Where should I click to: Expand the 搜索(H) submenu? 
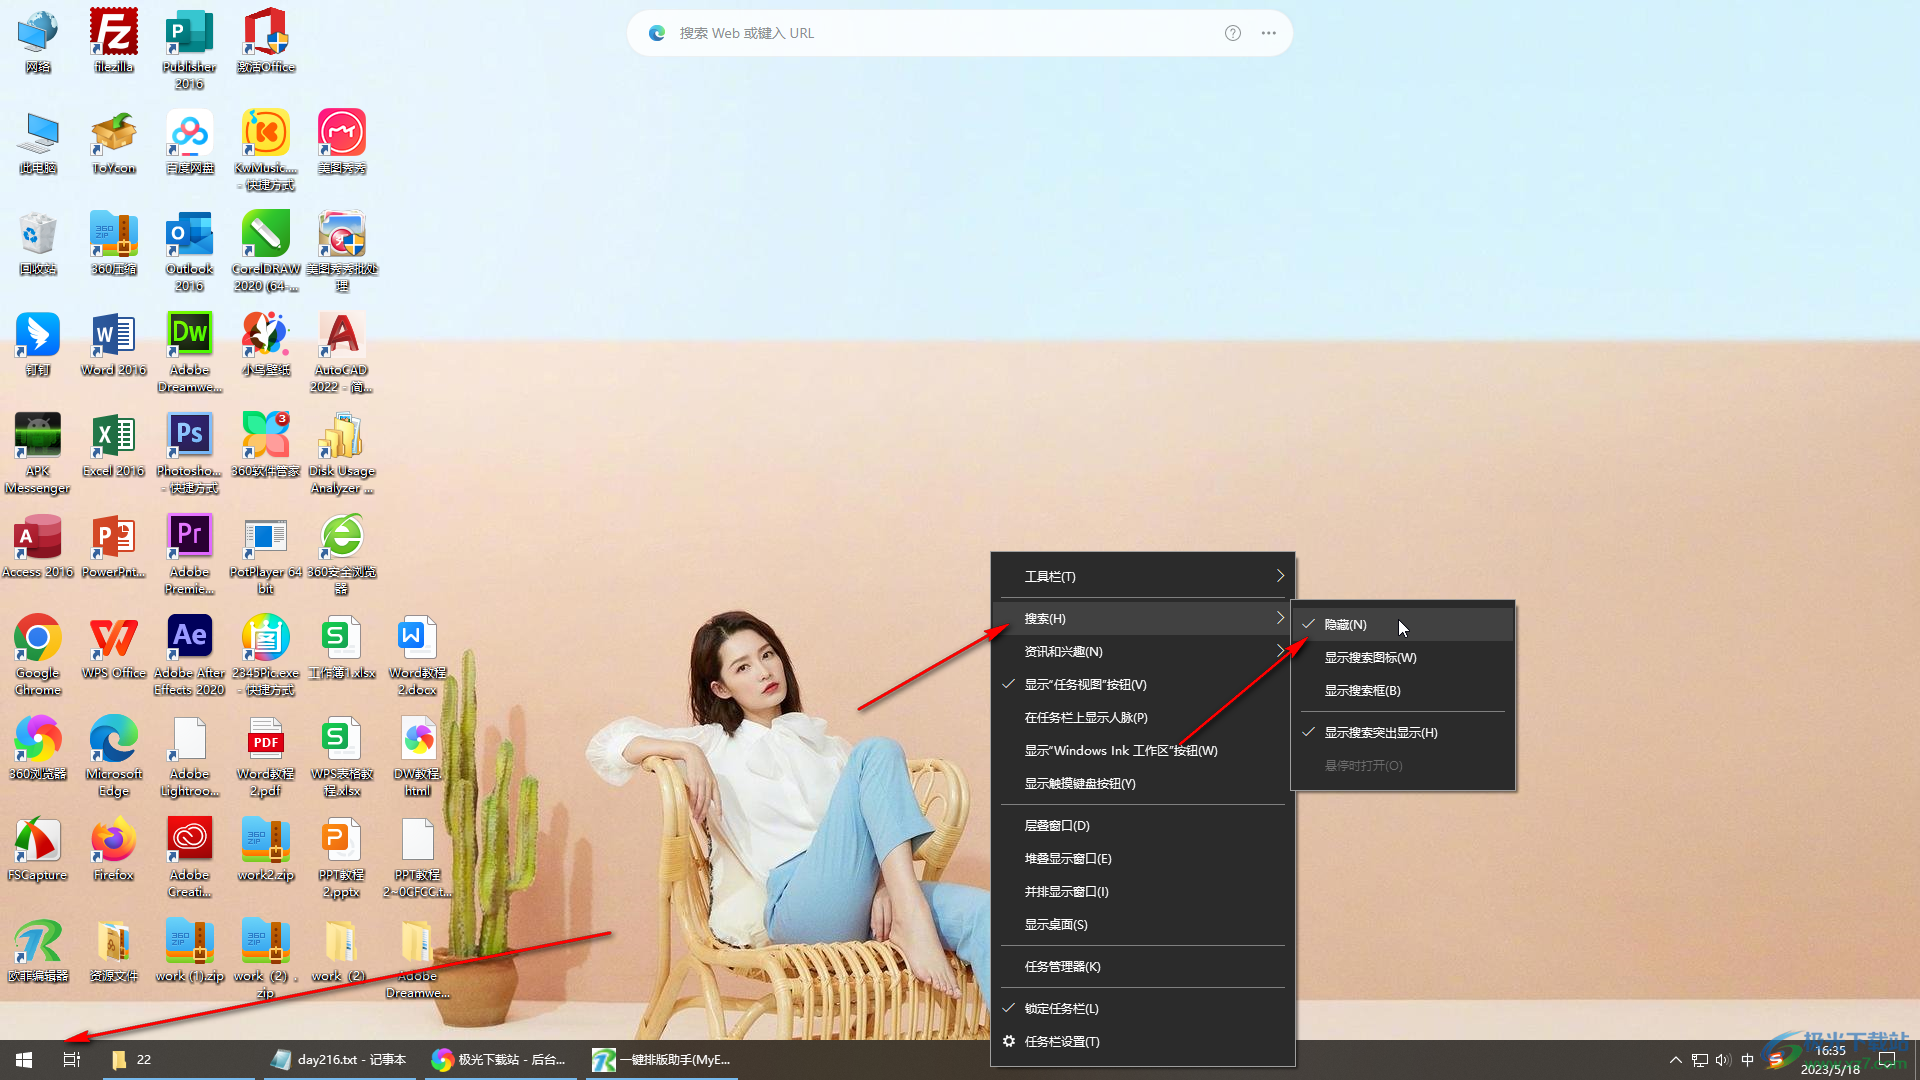1143,618
